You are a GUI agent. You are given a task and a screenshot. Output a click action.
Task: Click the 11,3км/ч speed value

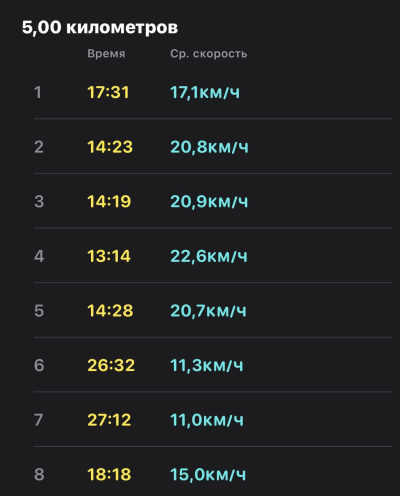pyautogui.click(x=207, y=365)
